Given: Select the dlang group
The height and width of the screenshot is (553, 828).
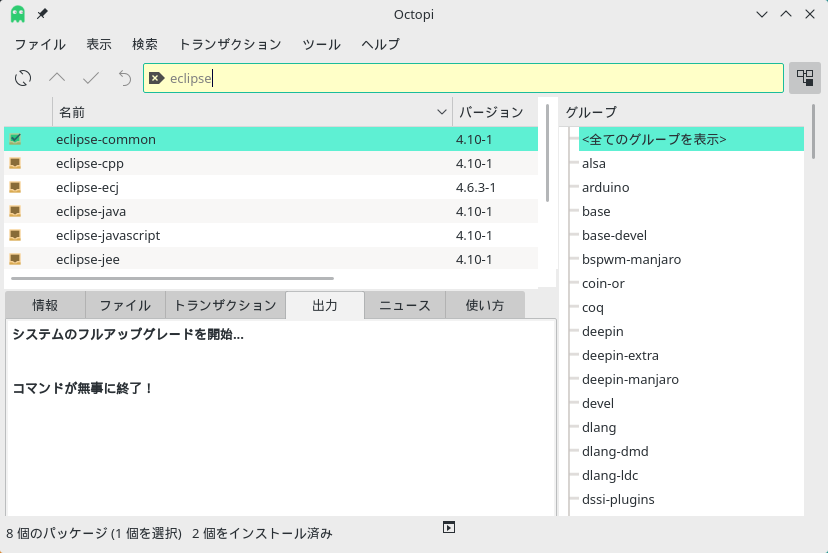Looking at the screenshot, I should click(x=599, y=427).
